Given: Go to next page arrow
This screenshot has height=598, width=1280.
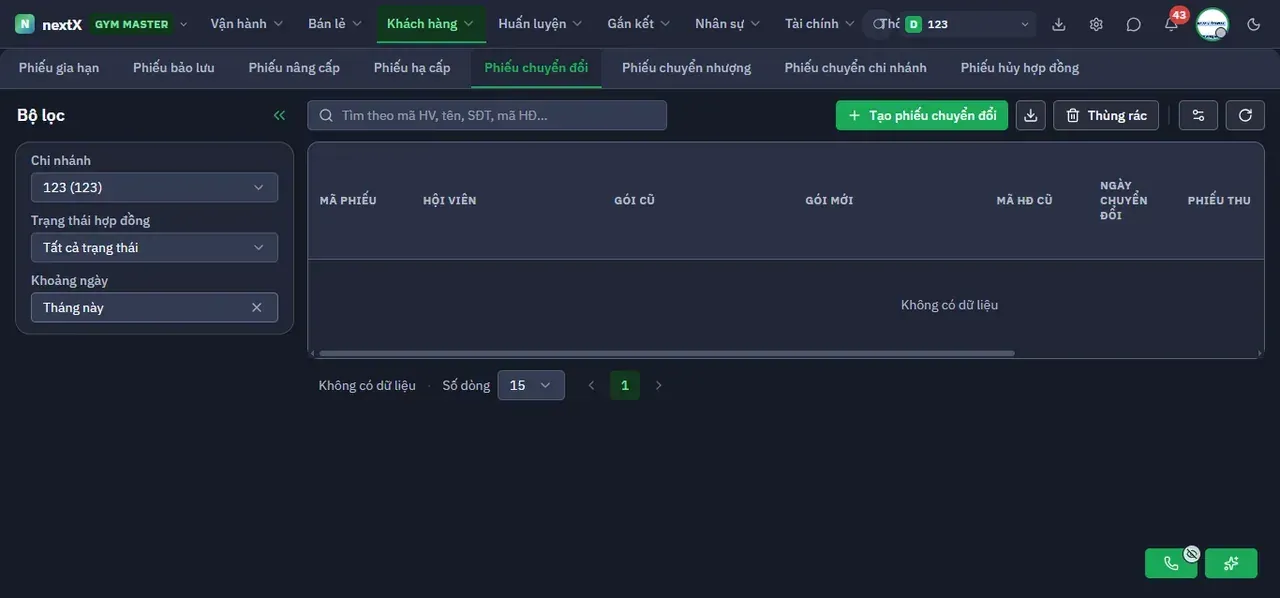Looking at the screenshot, I should click(658, 385).
